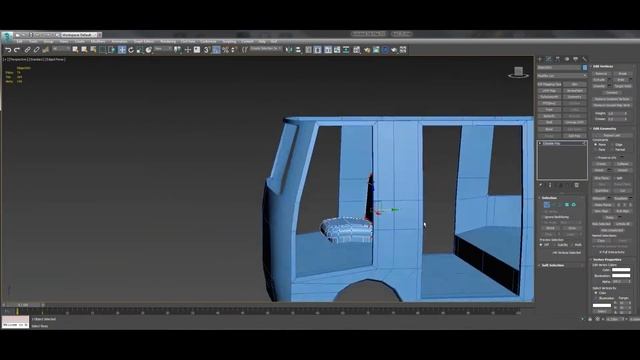640x360 pixels.
Task: Click the Hide Unselected button
Action: pos(612,230)
